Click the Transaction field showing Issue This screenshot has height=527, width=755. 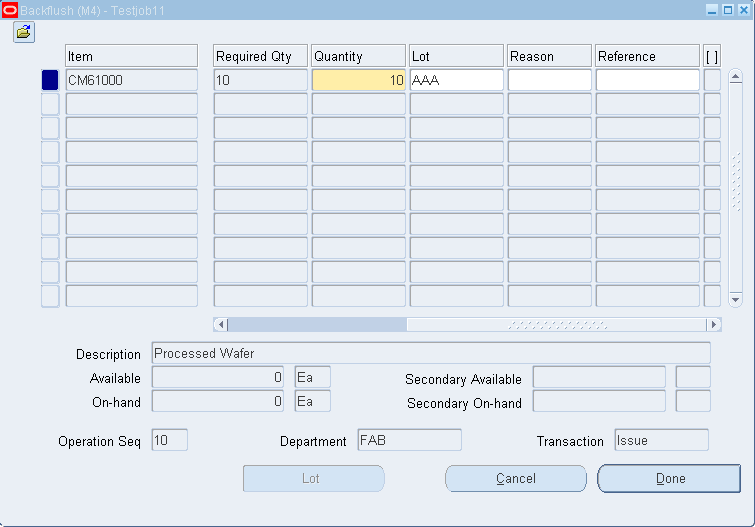(662, 440)
